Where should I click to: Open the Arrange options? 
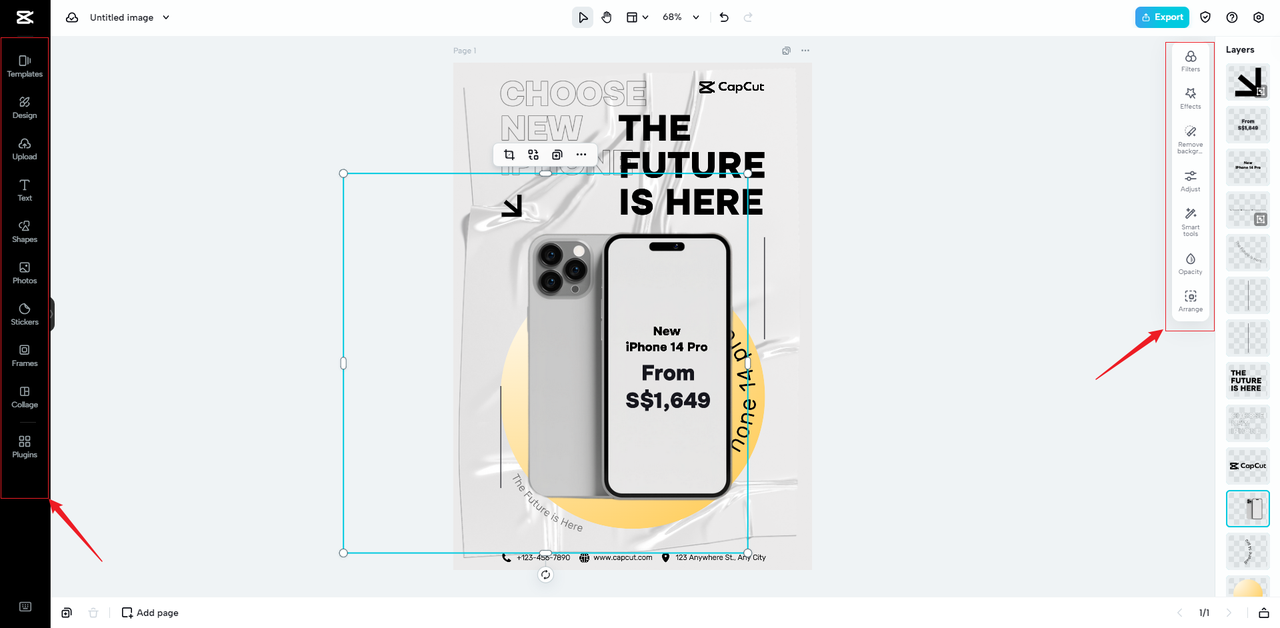1190,301
